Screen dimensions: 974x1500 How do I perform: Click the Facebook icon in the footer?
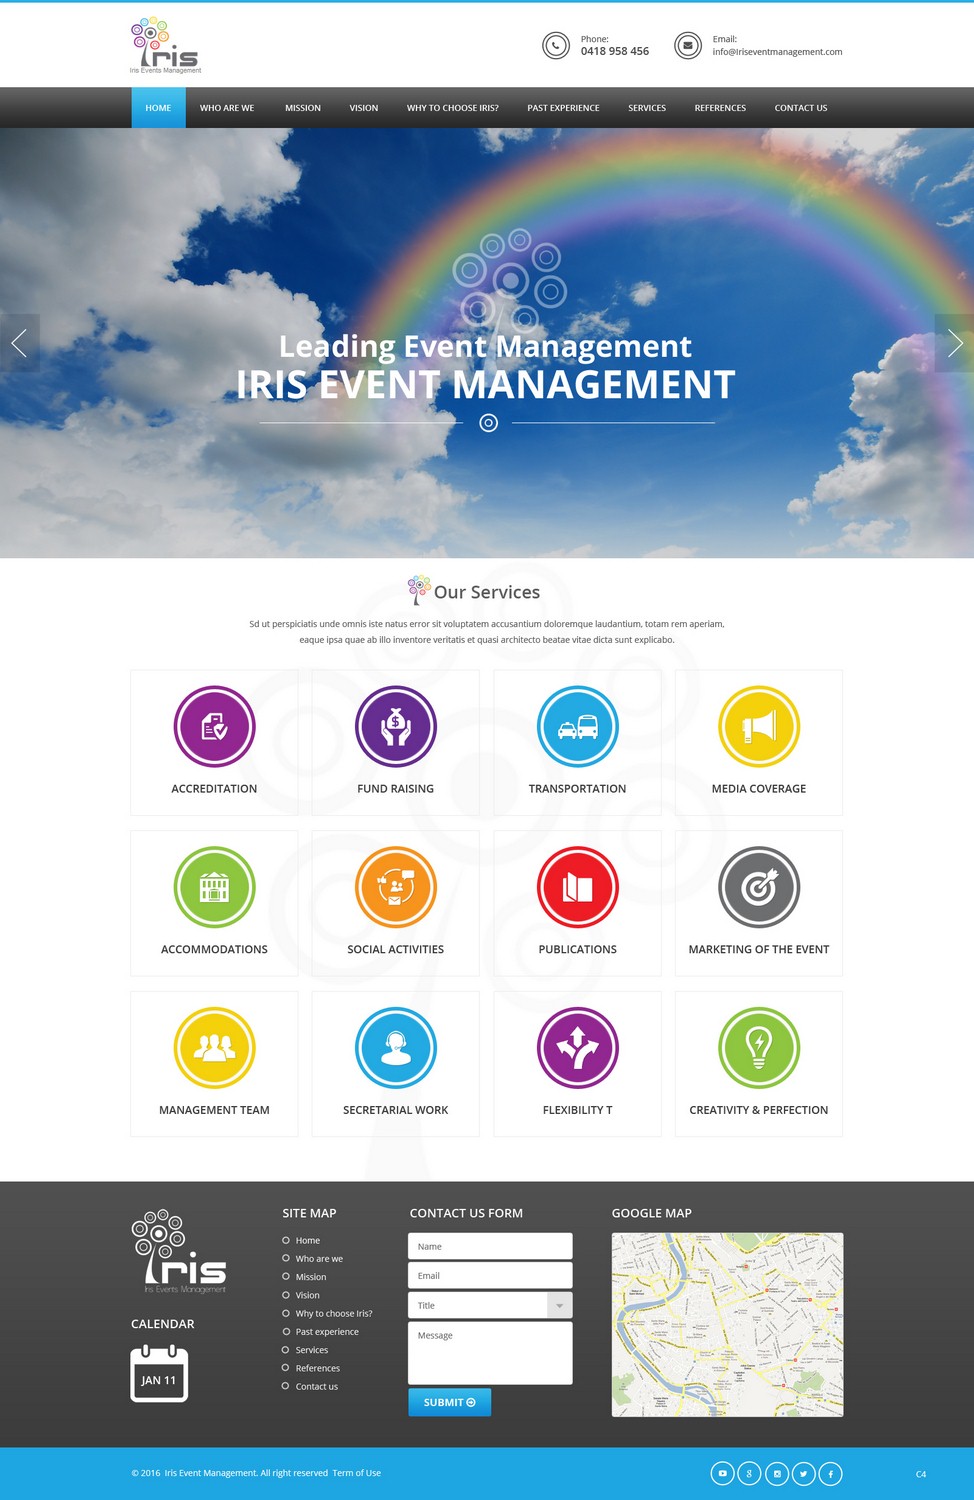[831, 1473]
